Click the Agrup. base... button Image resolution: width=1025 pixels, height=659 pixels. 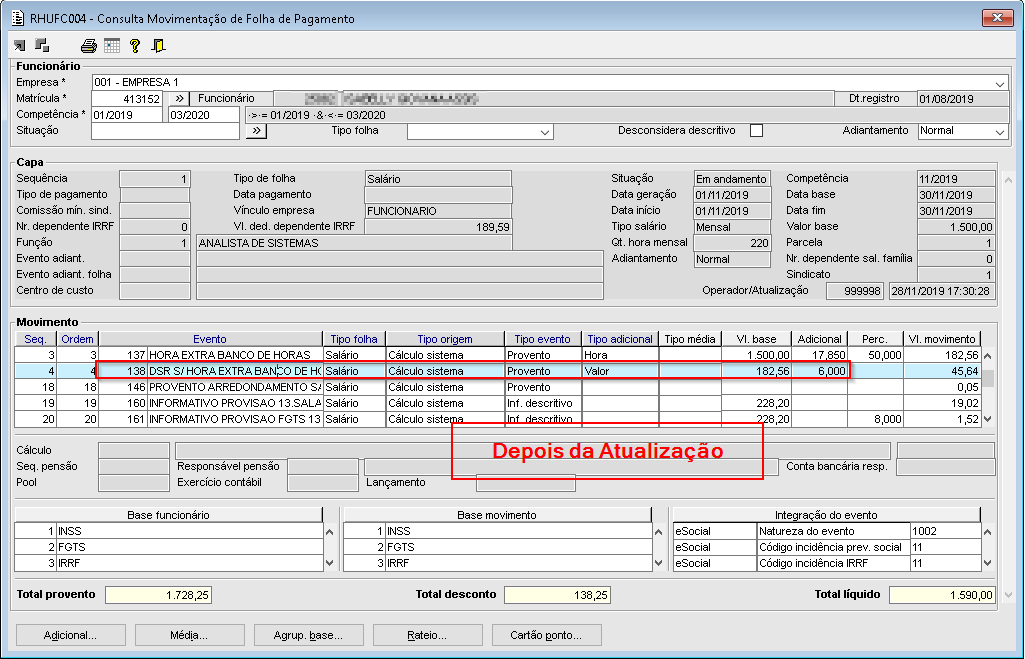coord(309,635)
